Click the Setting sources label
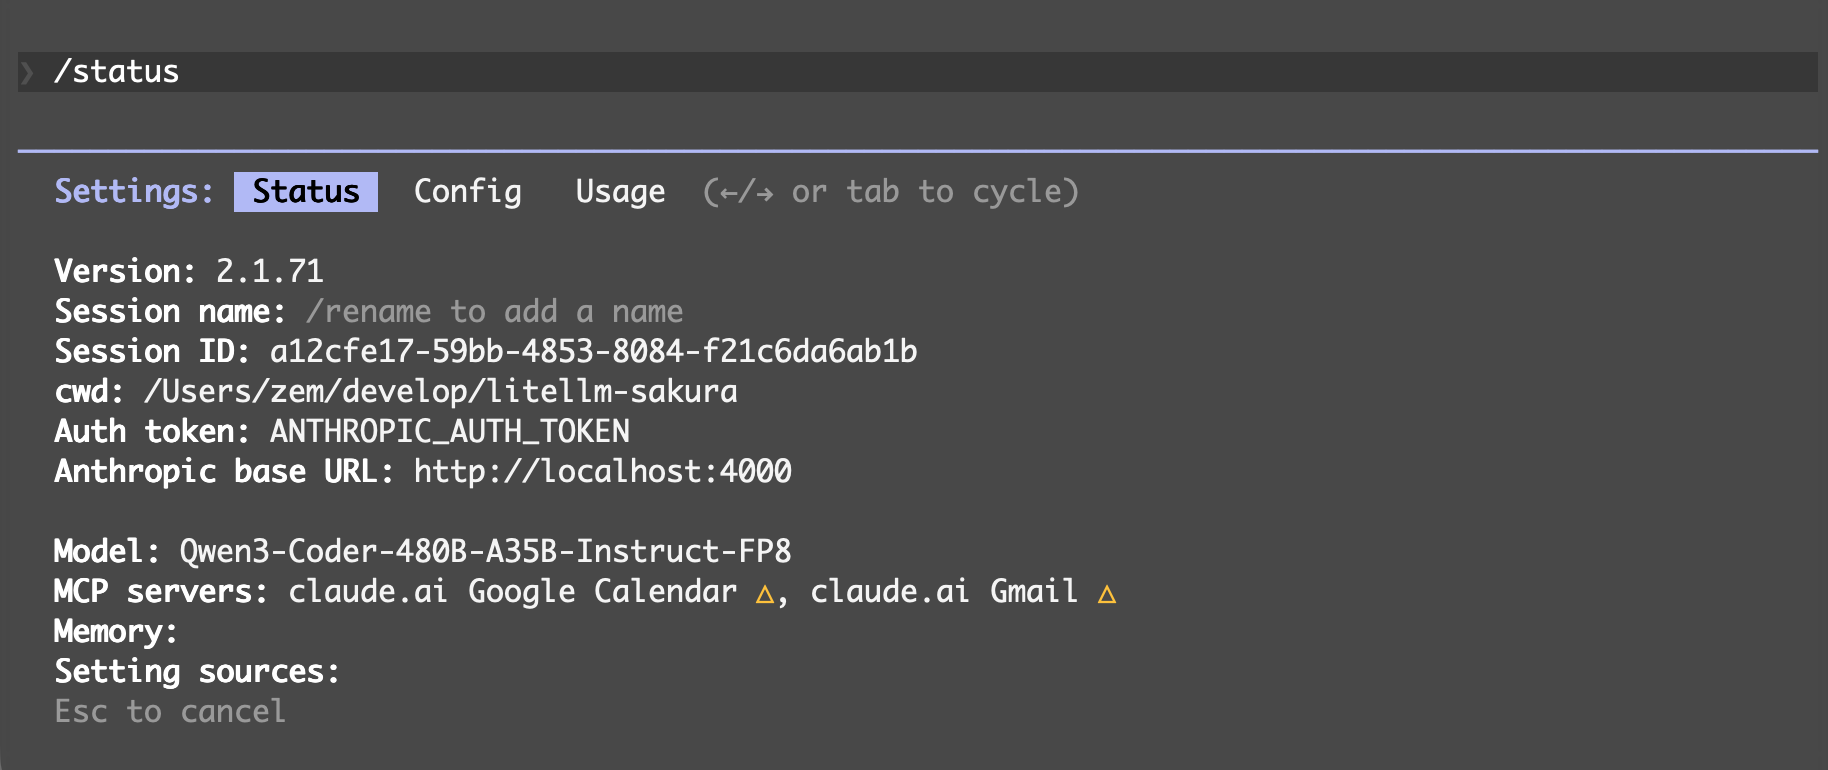 coord(197,671)
